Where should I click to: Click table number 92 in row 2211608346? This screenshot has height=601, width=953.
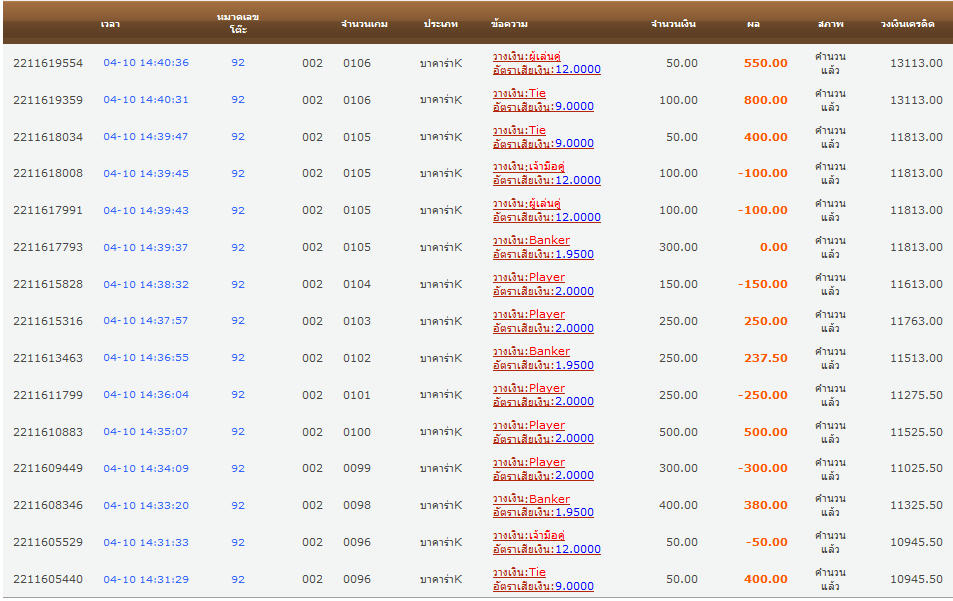(238, 506)
